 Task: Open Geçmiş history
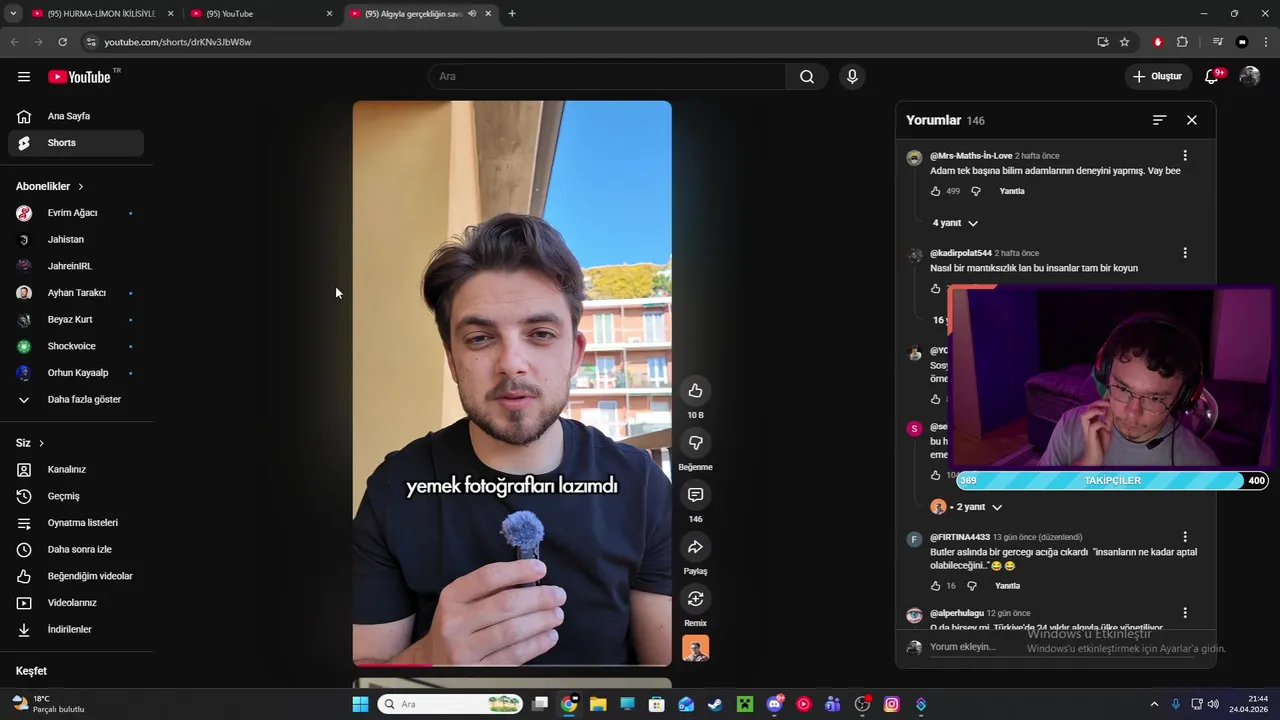[x=76, y=496]
